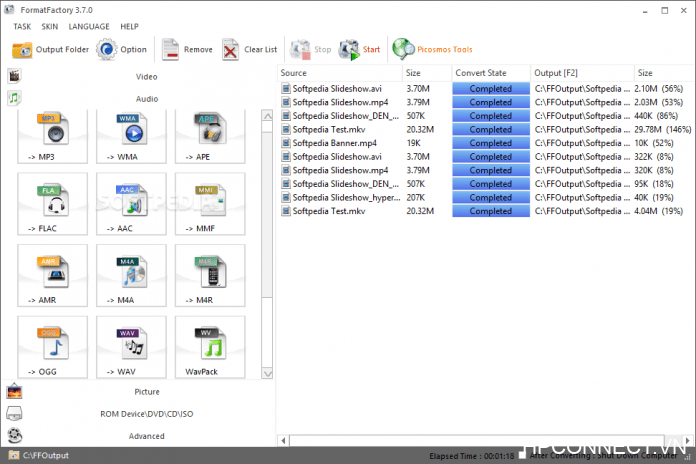Click Completed bar in 440K (86%) row
The height and width of the screenshot is (464, 696).
[491, 116]
